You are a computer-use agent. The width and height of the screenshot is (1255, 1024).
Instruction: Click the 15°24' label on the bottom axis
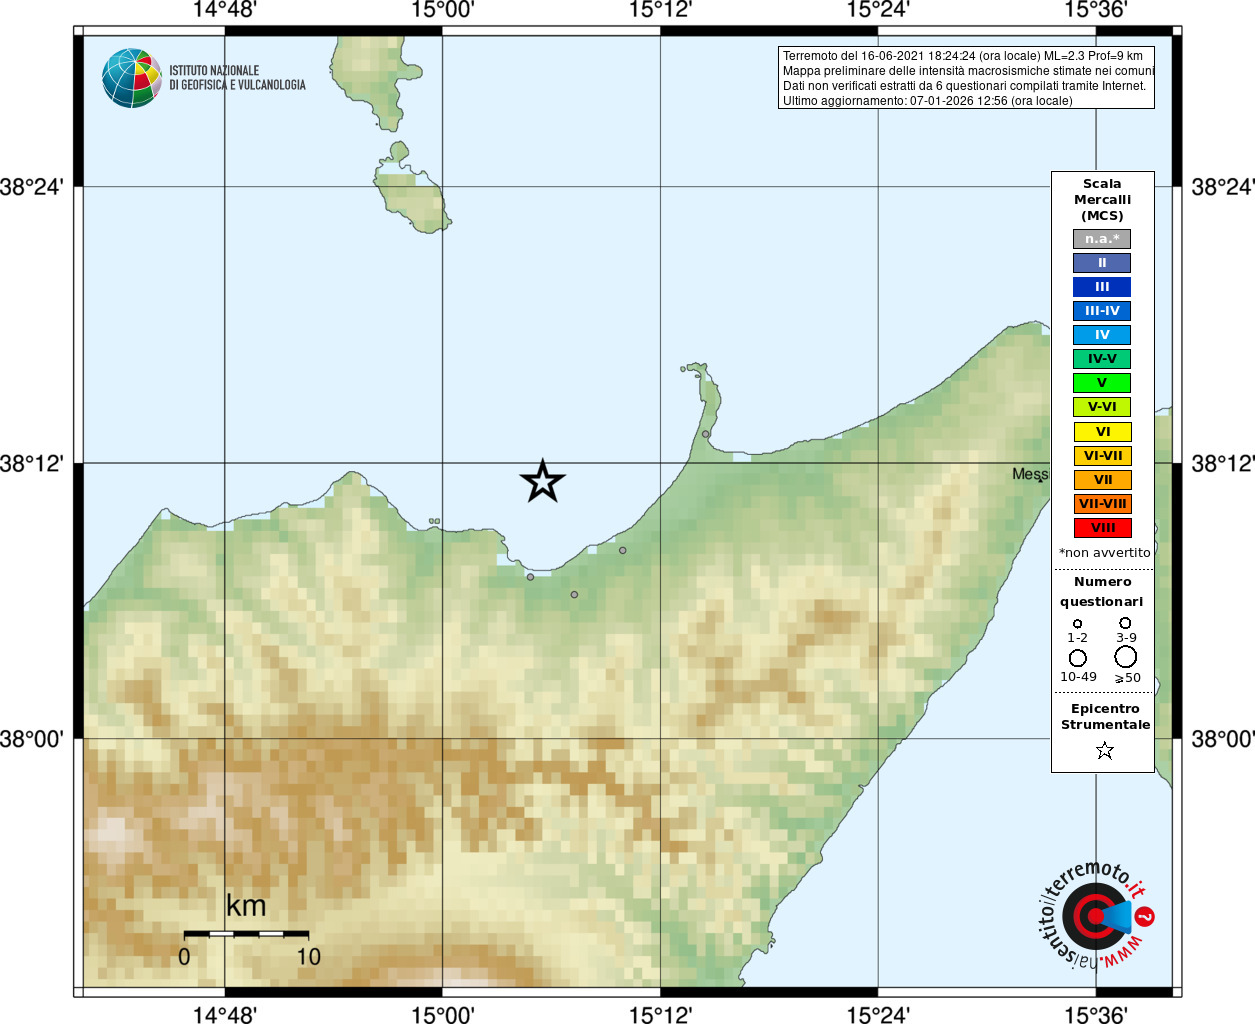(x=878, y=1015)
